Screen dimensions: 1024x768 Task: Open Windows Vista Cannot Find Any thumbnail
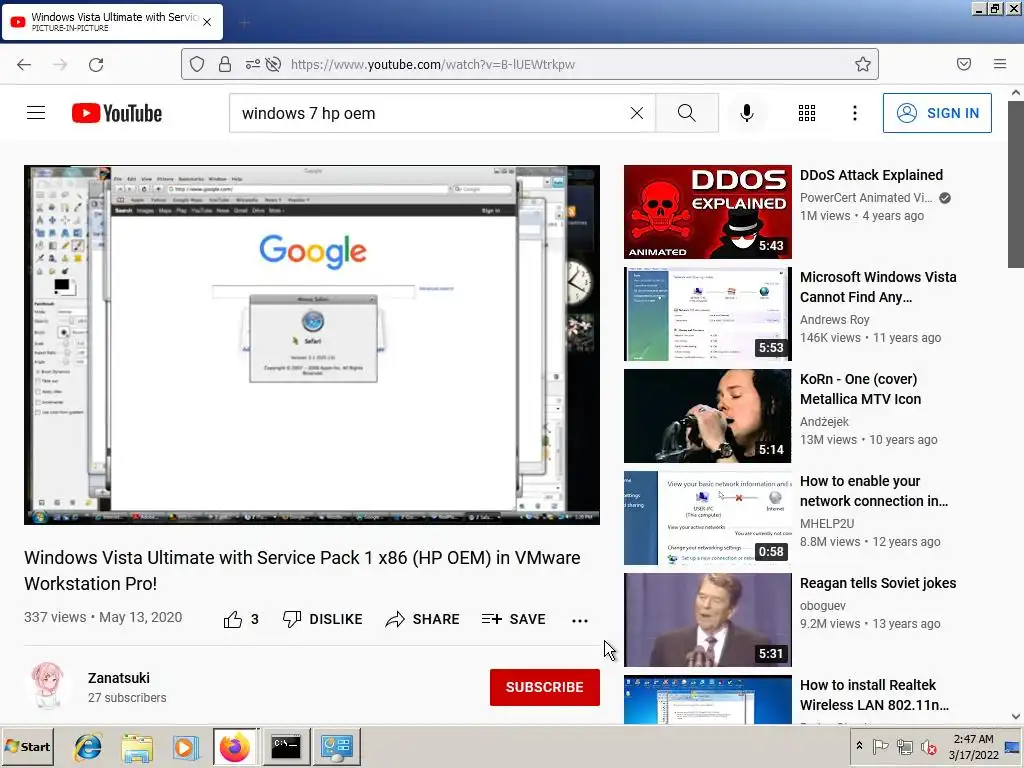point(707,313)
